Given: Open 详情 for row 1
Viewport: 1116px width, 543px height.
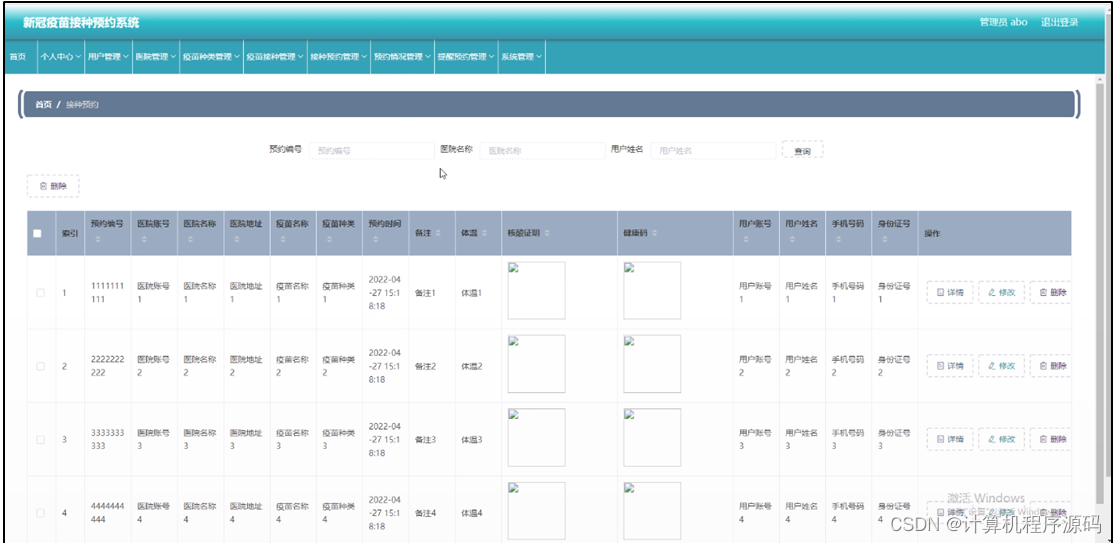Looking at the screenshot, I should click(949, 292).
